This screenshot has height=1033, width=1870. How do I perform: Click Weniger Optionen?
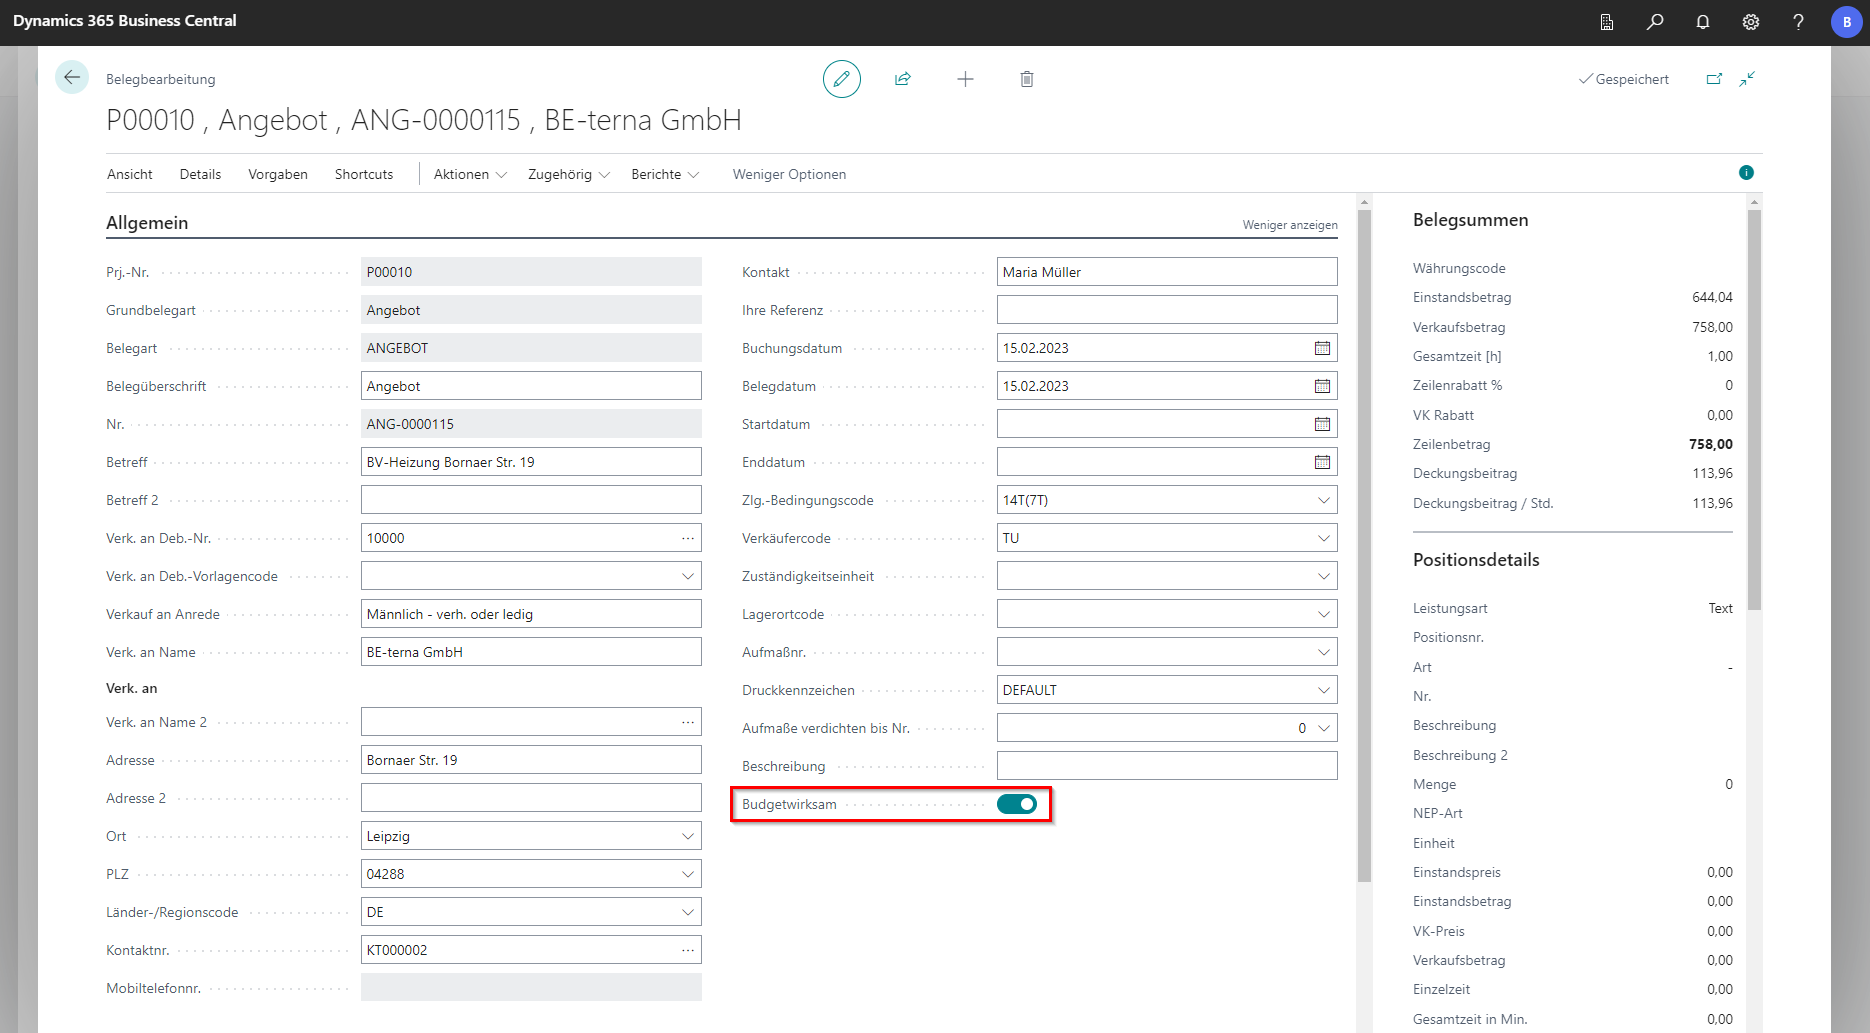[789, 174]
